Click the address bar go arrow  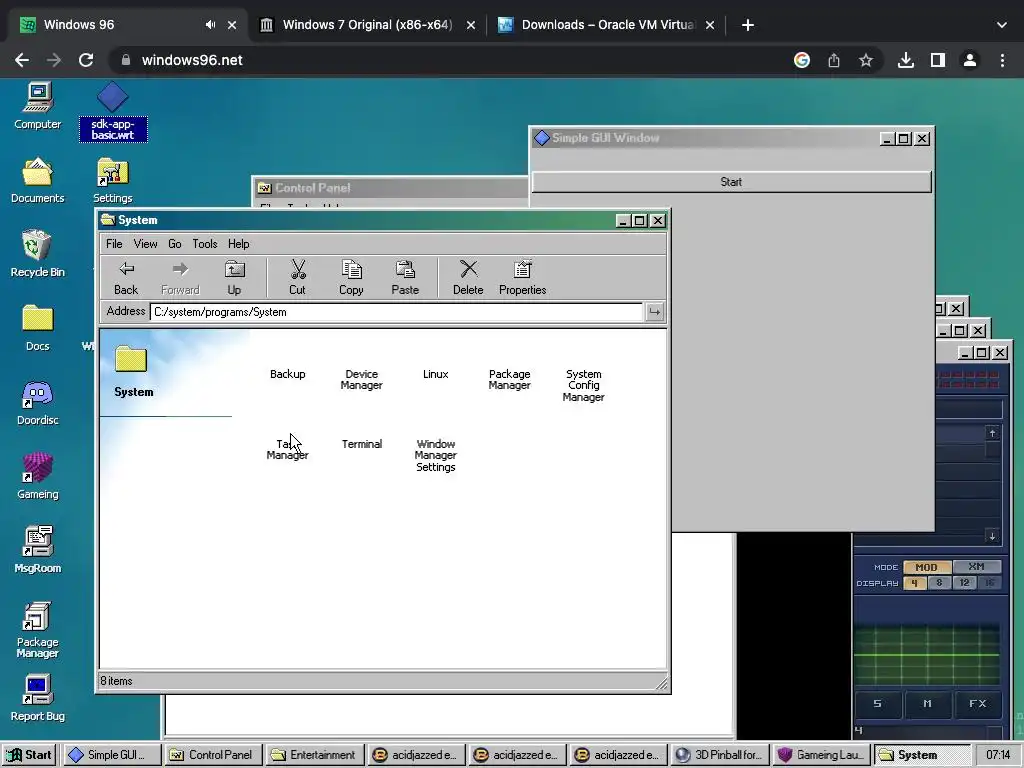pos(654,312)
